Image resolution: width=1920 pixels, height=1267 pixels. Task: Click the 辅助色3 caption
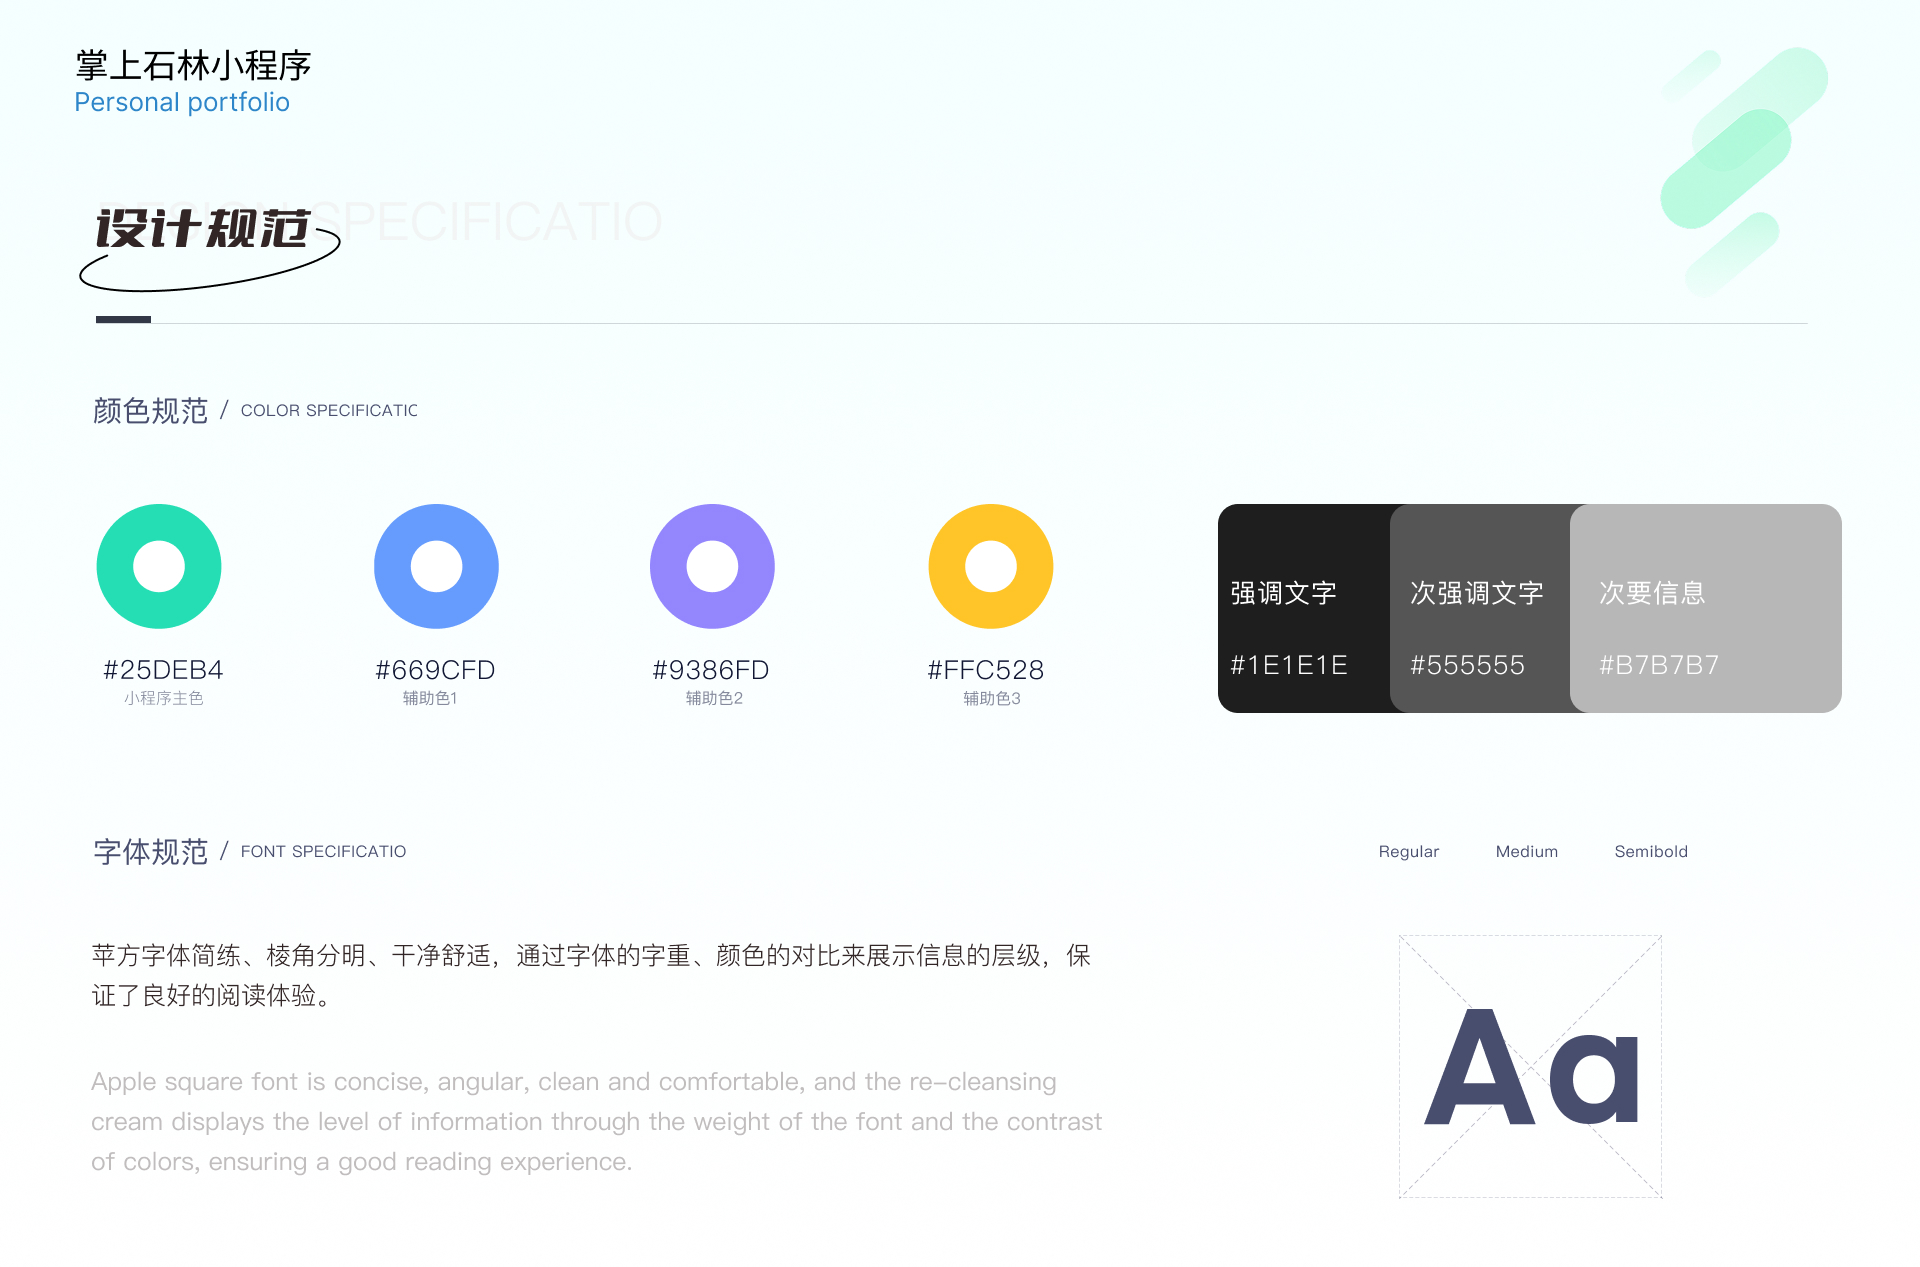[x=992, y=698]
